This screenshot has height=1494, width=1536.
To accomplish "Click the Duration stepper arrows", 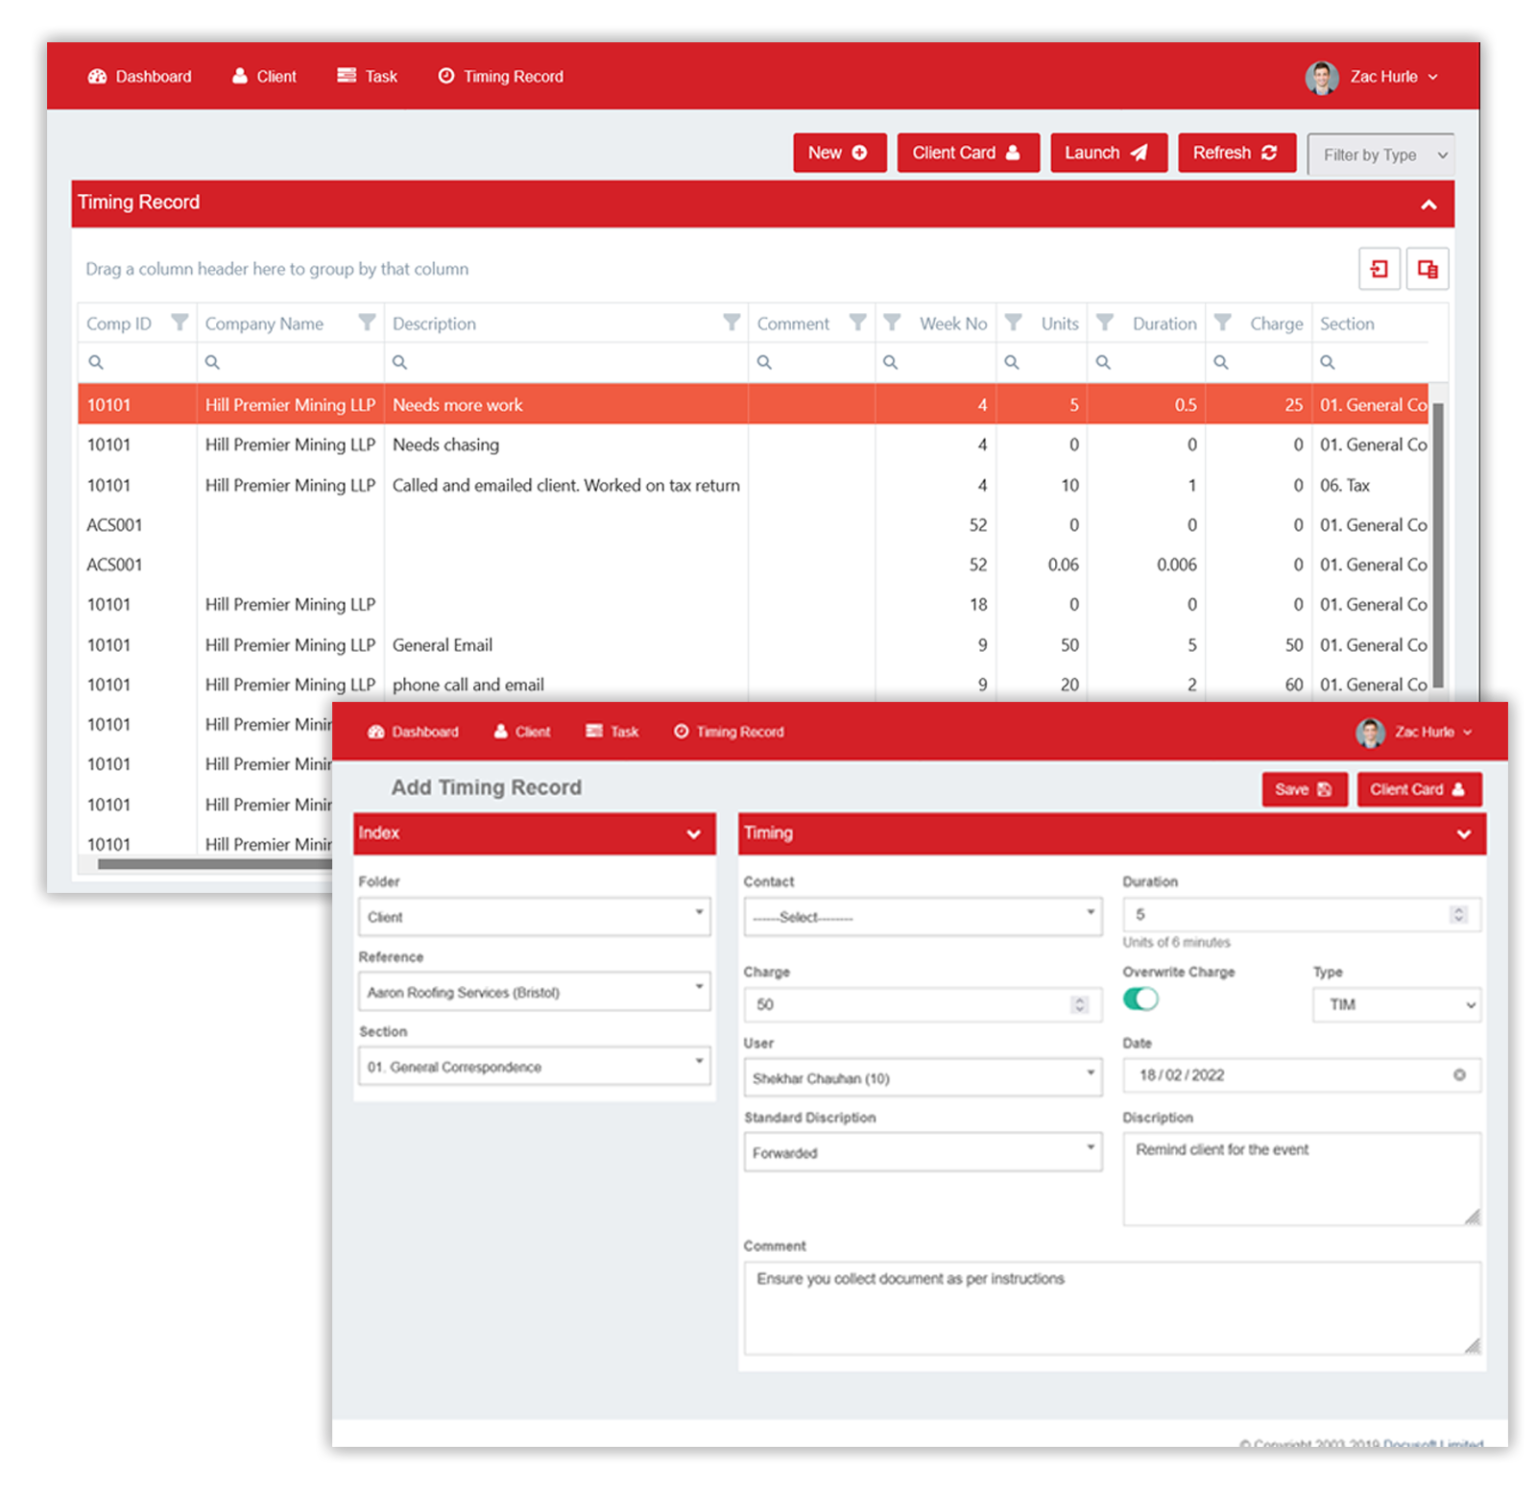I will tap(1459, 914).
